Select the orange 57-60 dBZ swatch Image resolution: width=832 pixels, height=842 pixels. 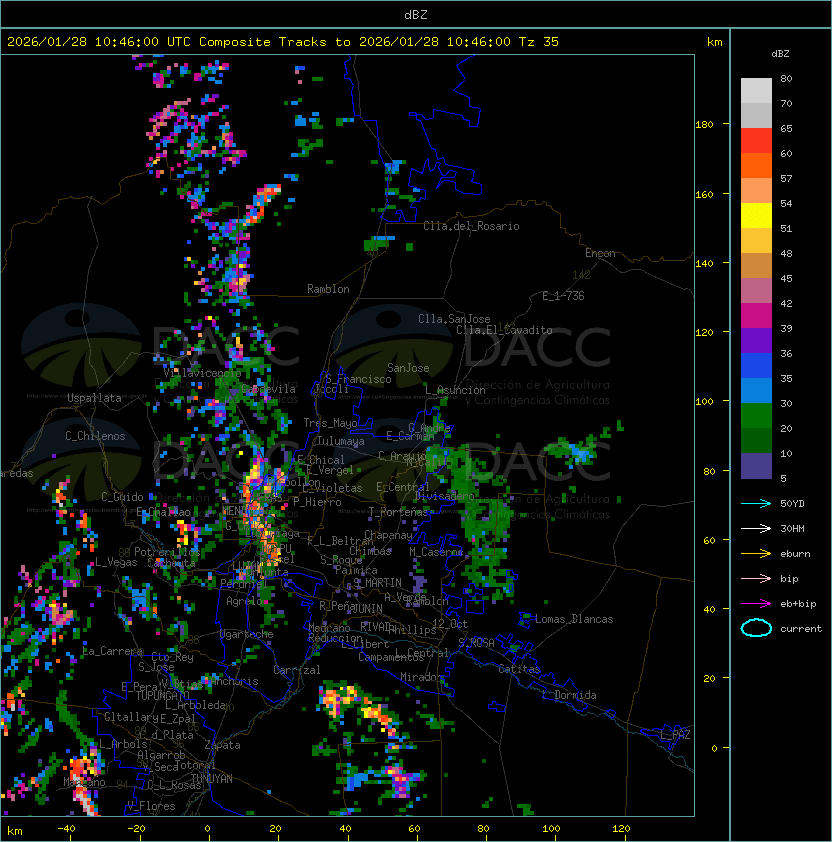coord(756,165)
